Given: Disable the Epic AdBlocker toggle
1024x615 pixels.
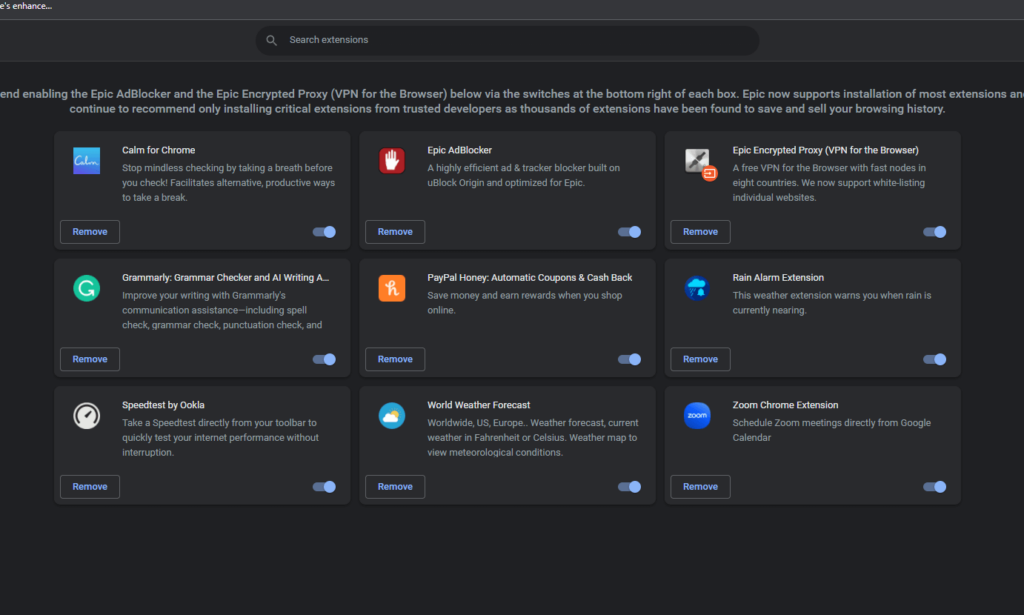Looking at the screenshot, I should (x=629, y=231).
